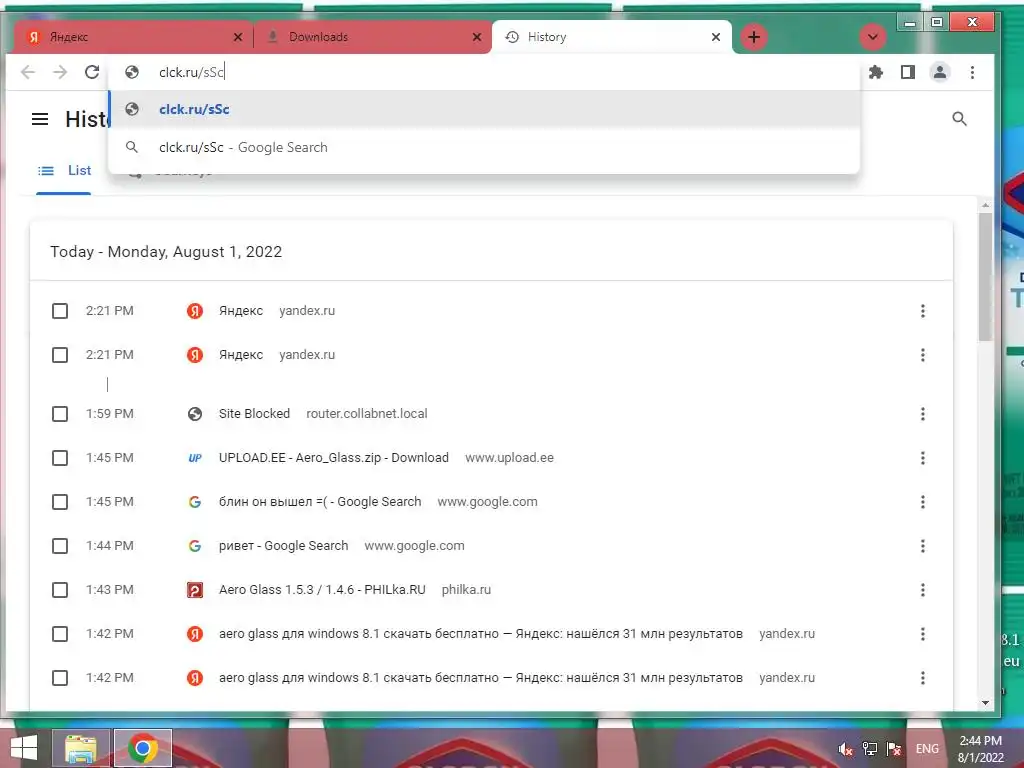Click the UP favicon for upload.ee row

point(195,458)
